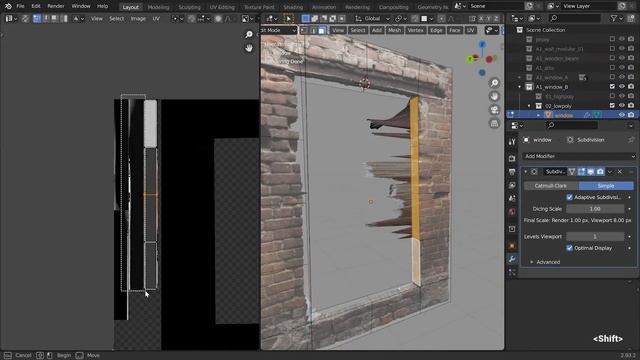
Task: Open the Edit menu
Action: [36, 6]
